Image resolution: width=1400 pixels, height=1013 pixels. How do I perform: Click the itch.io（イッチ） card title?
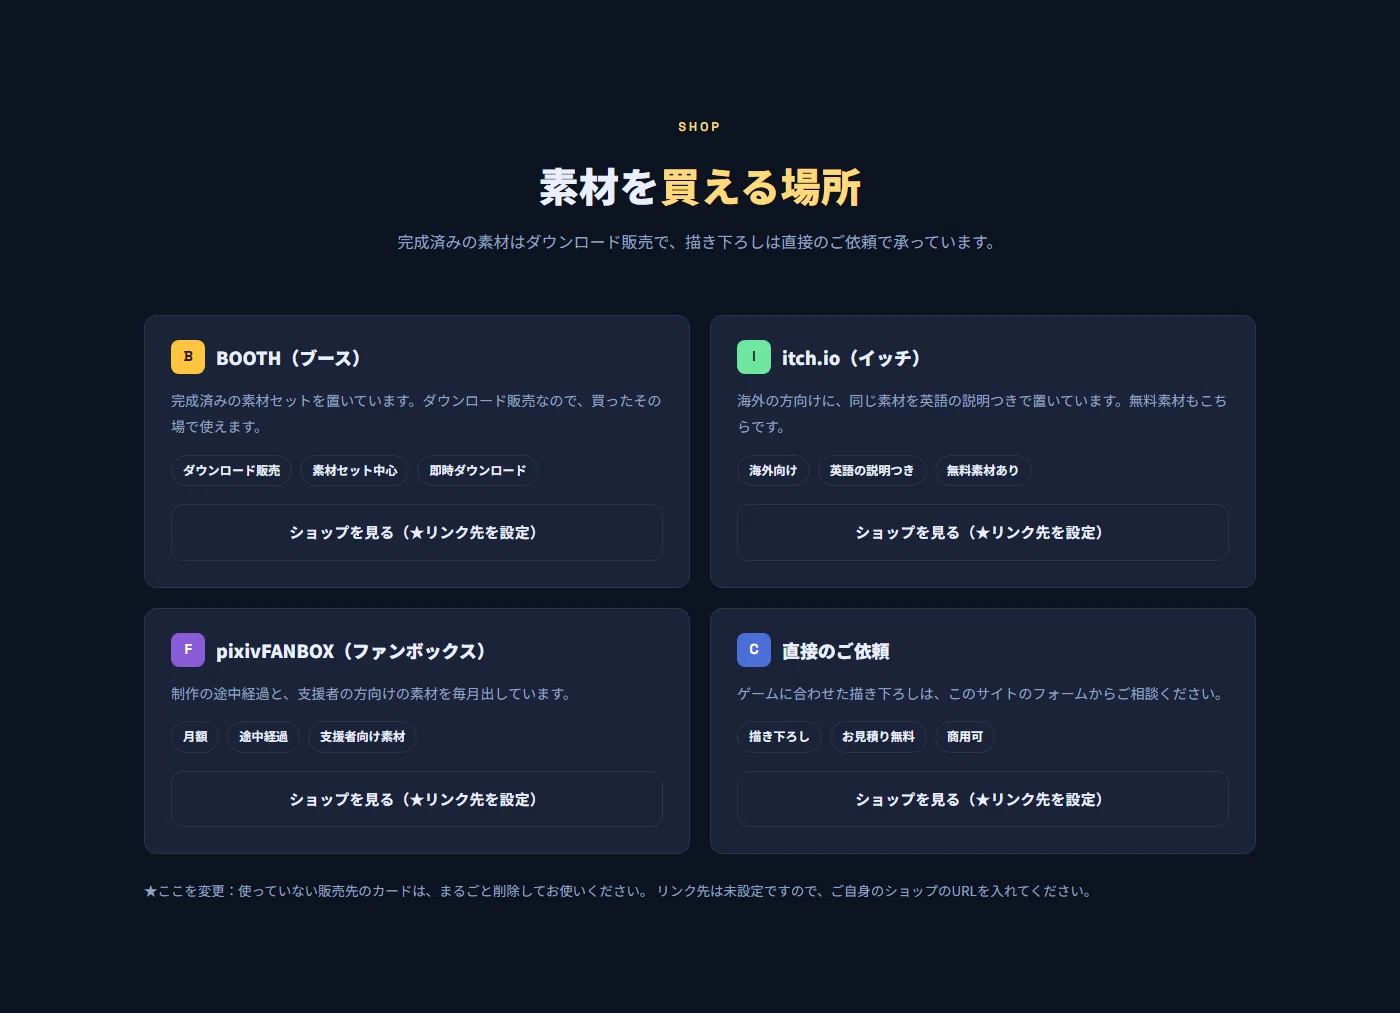point(851,358)
